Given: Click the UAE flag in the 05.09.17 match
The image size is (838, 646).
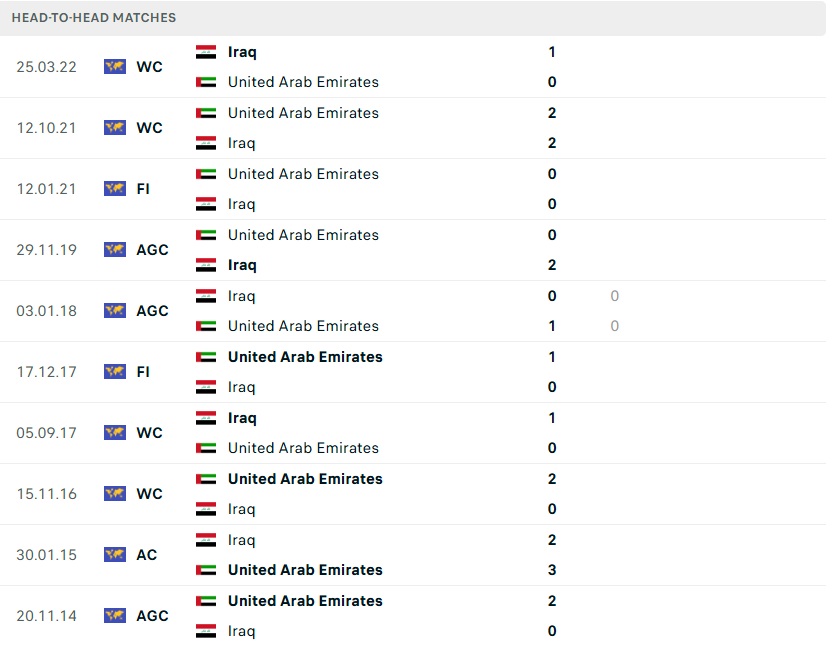Looking at the screenshot, I should coord(206,448).
